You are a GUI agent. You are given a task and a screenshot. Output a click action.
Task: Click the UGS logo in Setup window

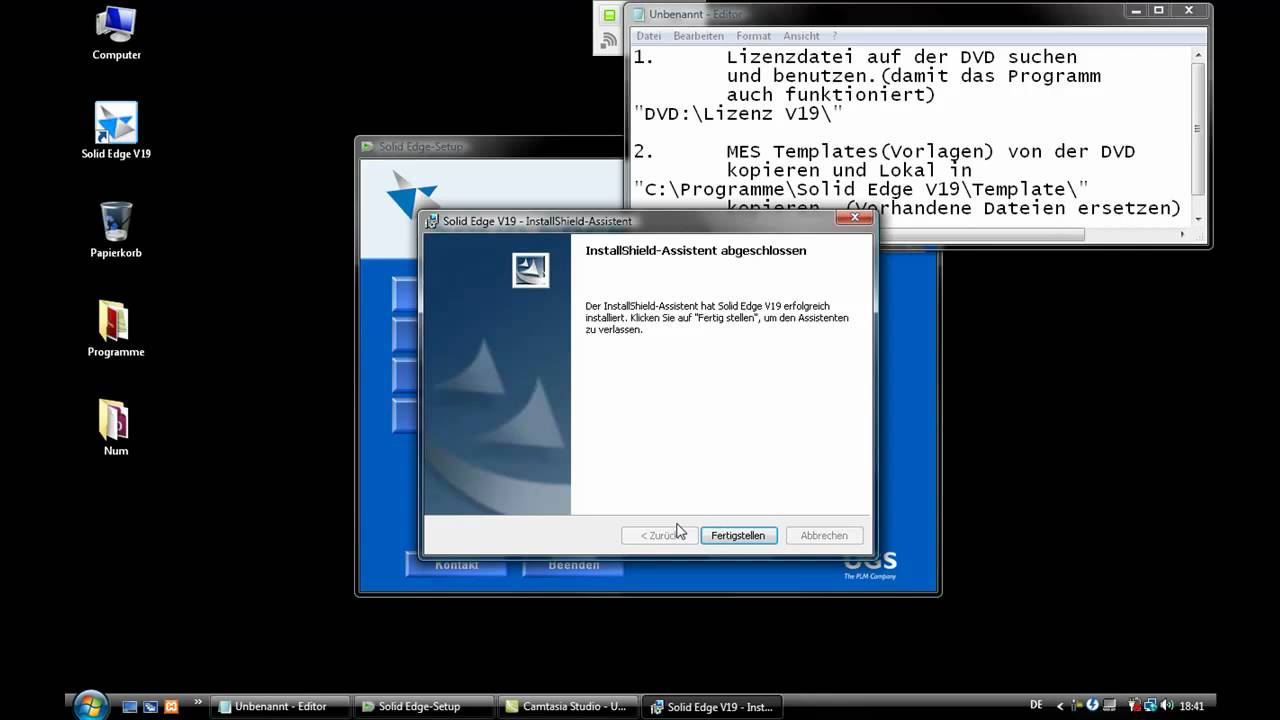870,566
